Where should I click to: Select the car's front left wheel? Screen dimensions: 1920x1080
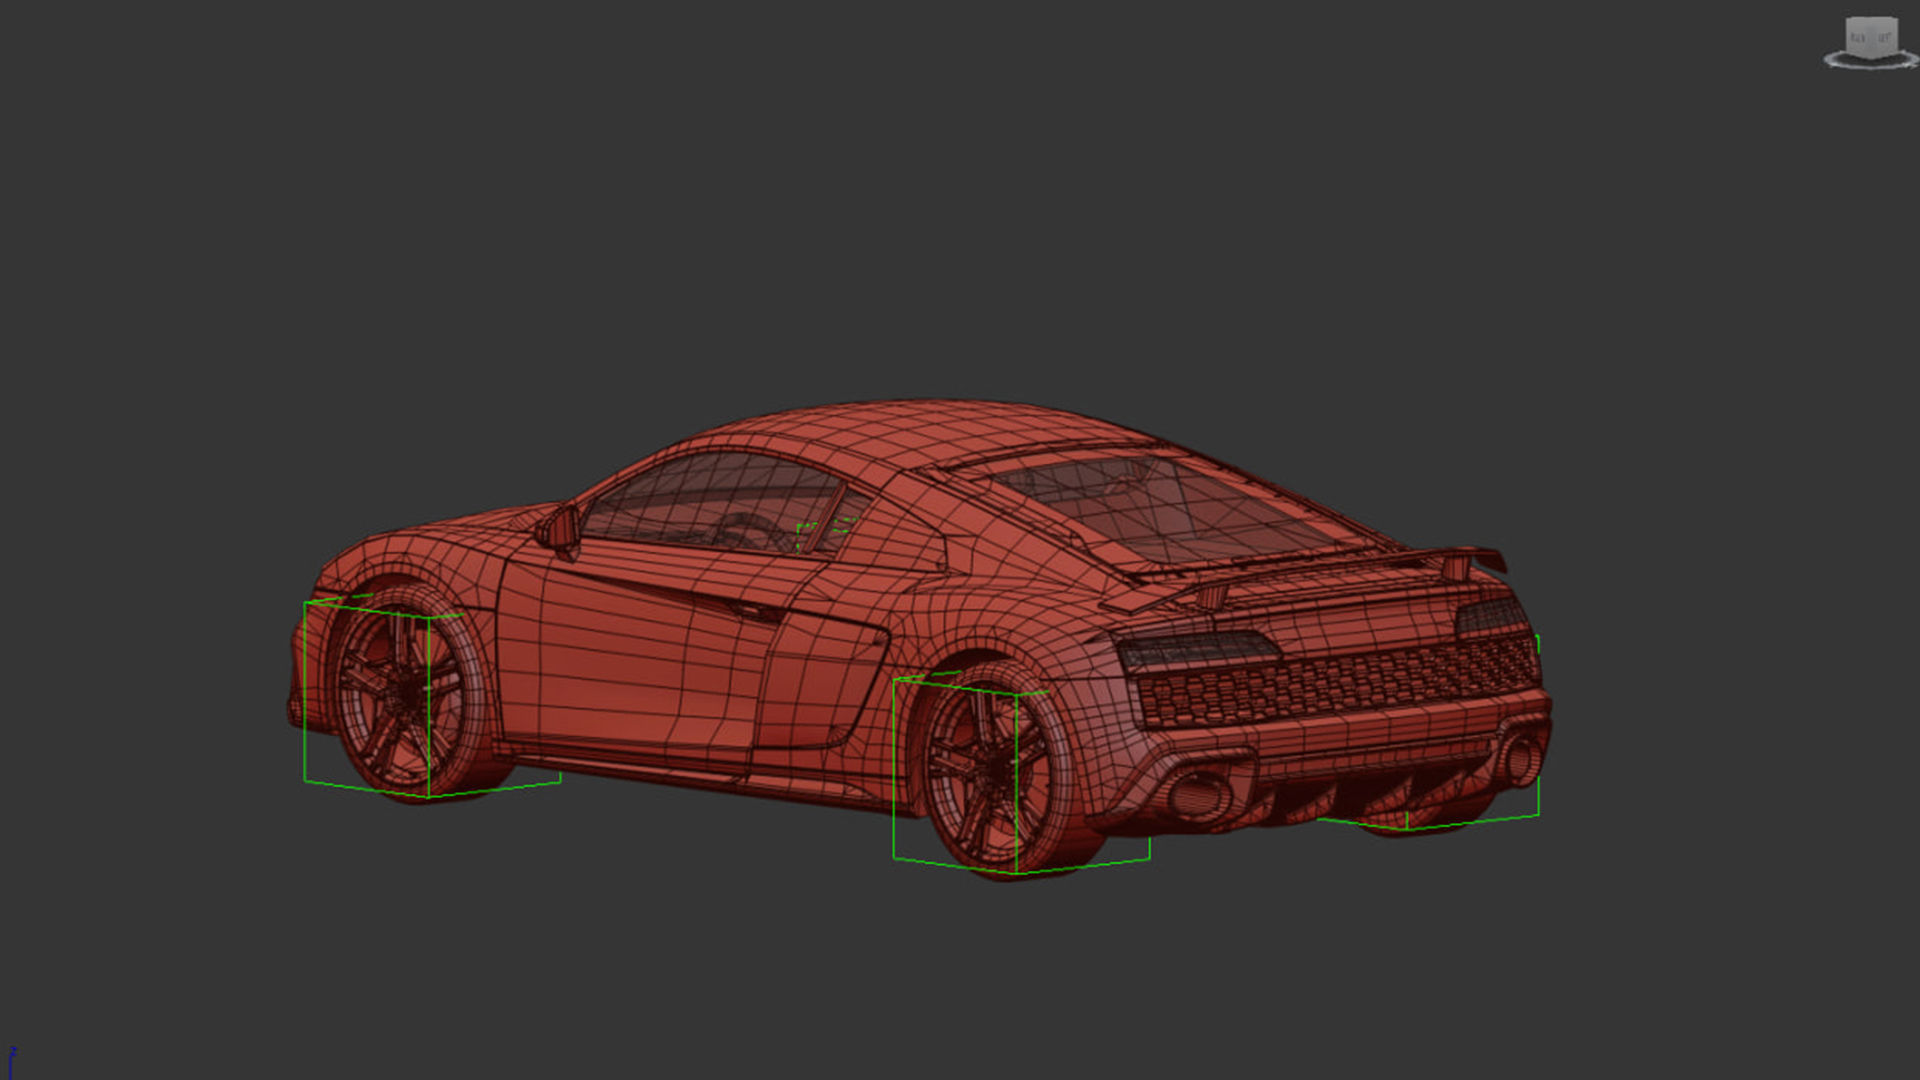pyautogui.click(x=408, y=693)
